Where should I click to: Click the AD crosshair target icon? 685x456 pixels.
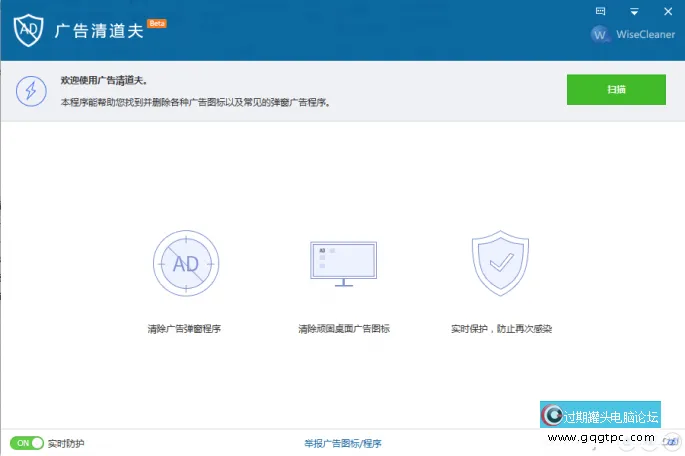click(x=185, y=264)
